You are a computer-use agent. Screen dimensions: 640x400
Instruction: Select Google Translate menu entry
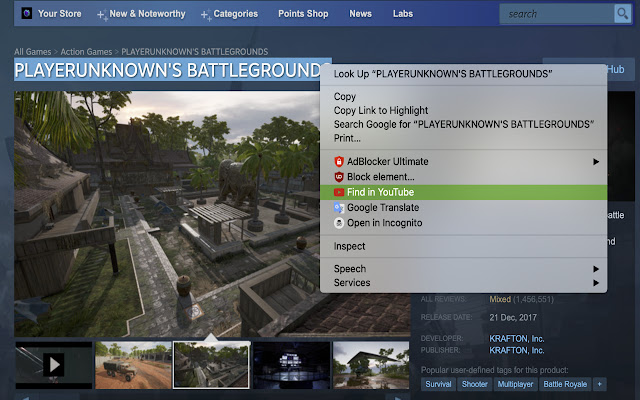pyautogui.click(x=463, y=208)
